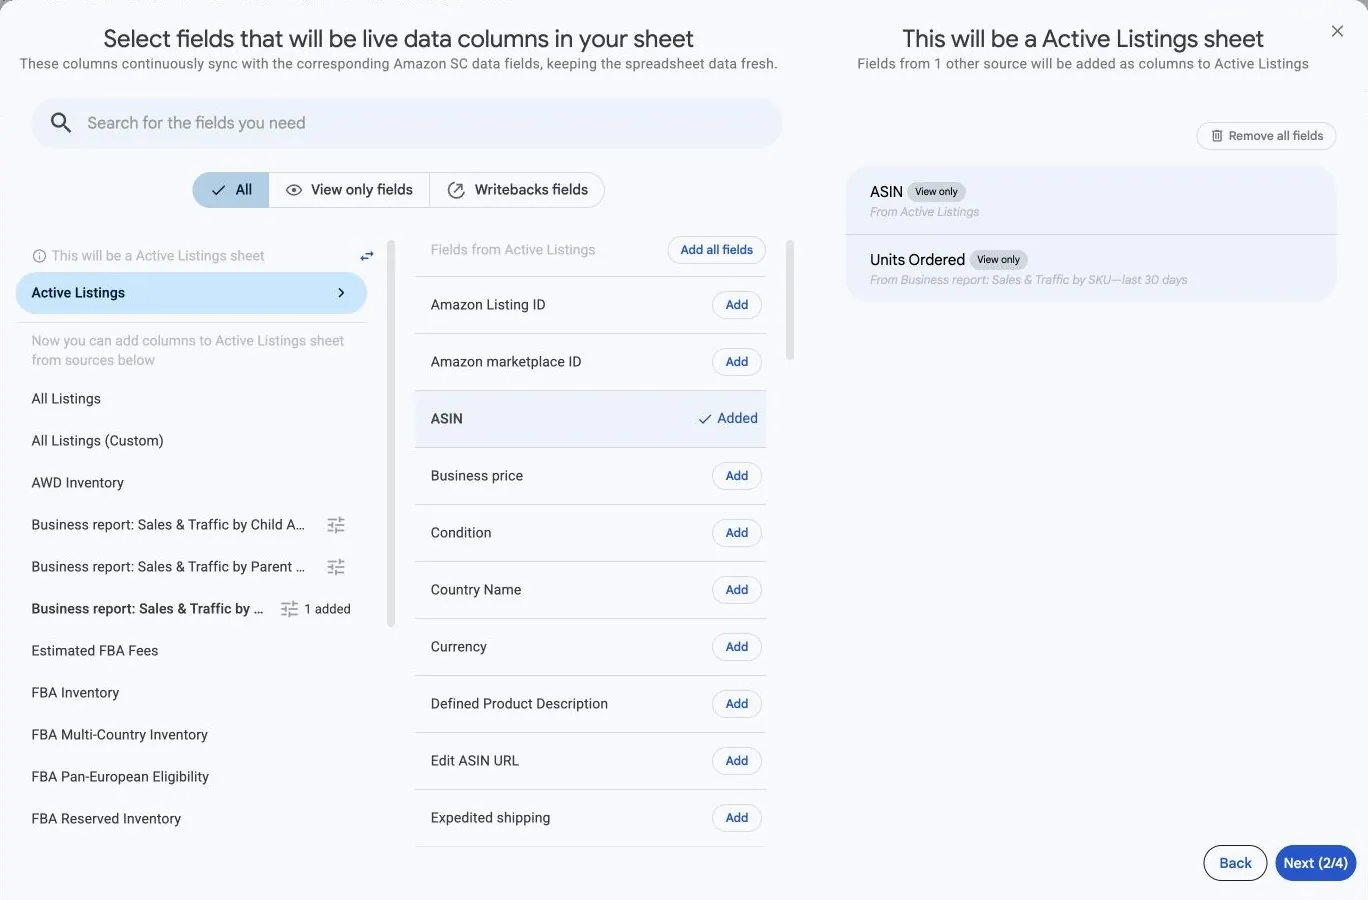Click the swap sheet arrows icon
This screenshot has height=900, width=1368.
coord(367,256)
